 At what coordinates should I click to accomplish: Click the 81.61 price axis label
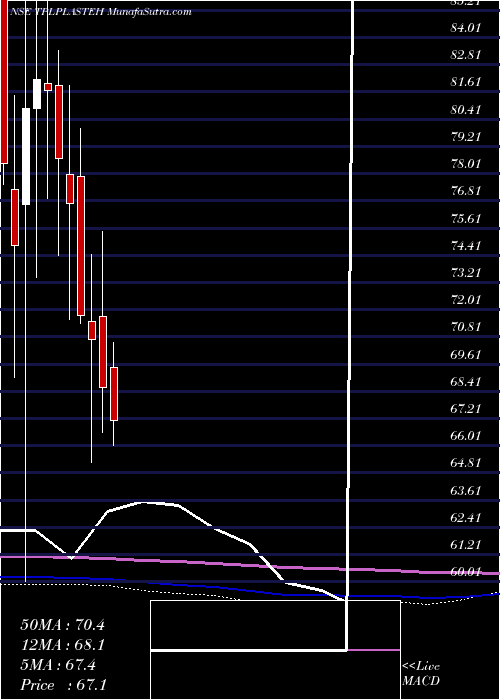466,82
